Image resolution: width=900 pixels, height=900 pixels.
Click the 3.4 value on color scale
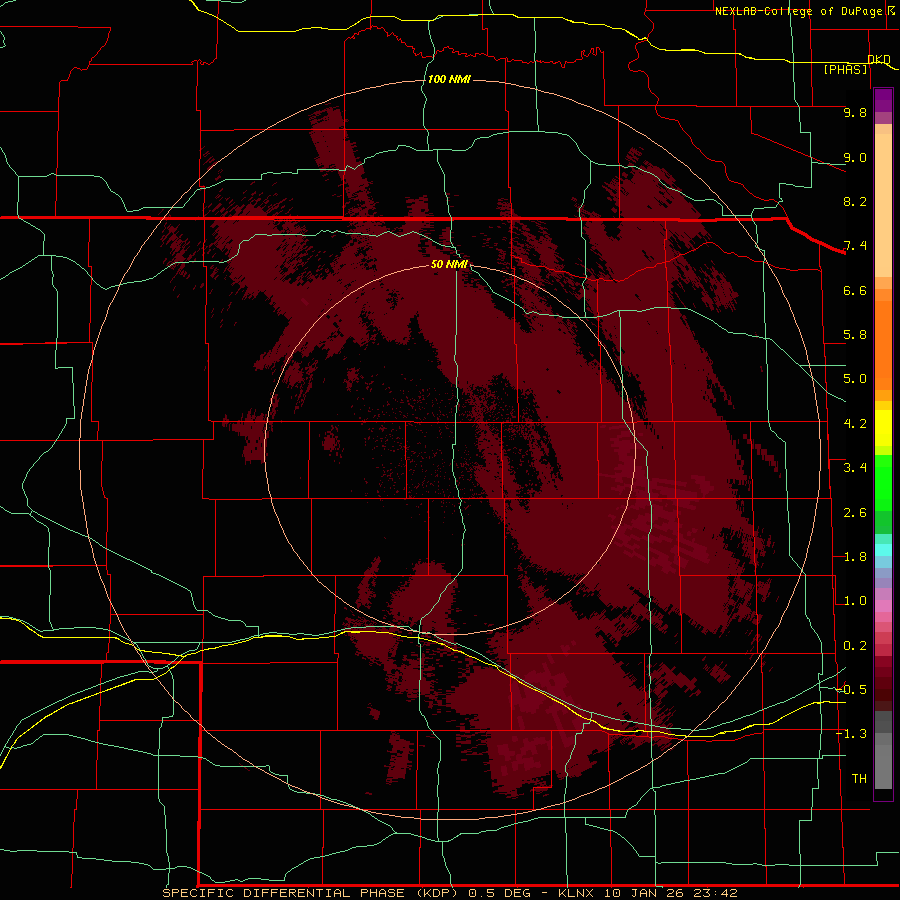click(x=855, y=468)
